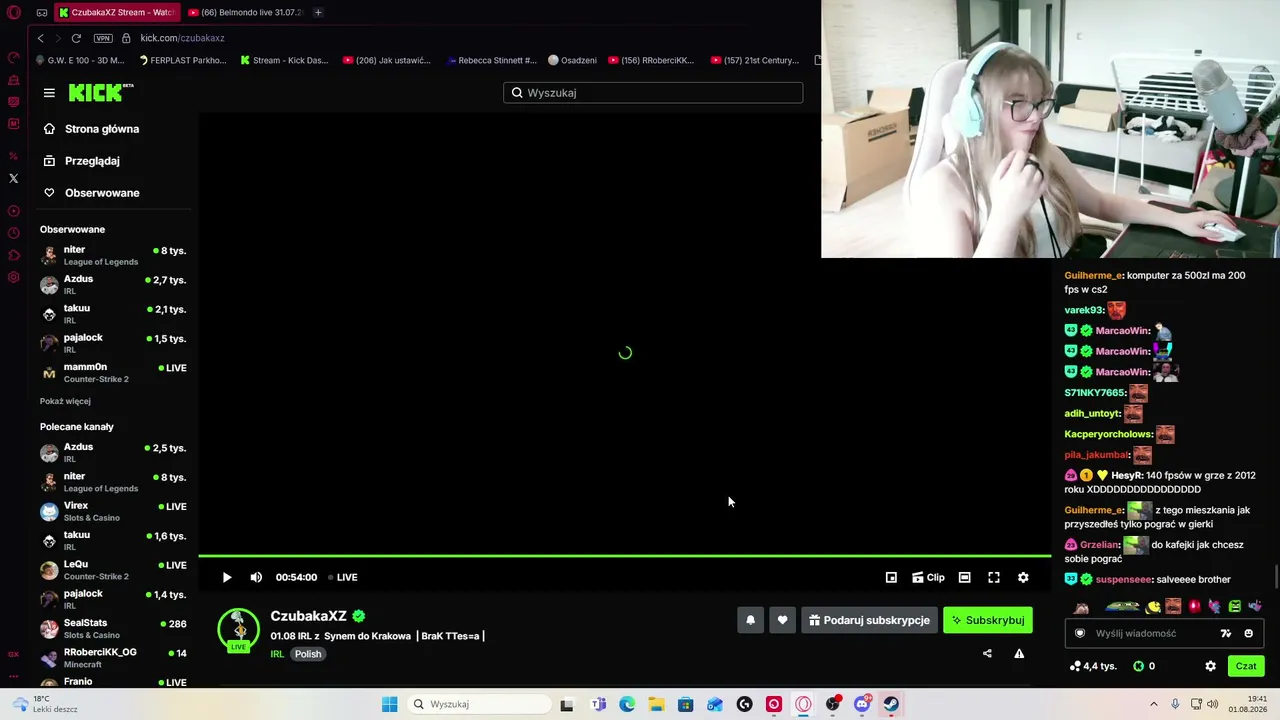
Task: Expand followed list with Pokaż więcej
Action: (x=65, y=401)
